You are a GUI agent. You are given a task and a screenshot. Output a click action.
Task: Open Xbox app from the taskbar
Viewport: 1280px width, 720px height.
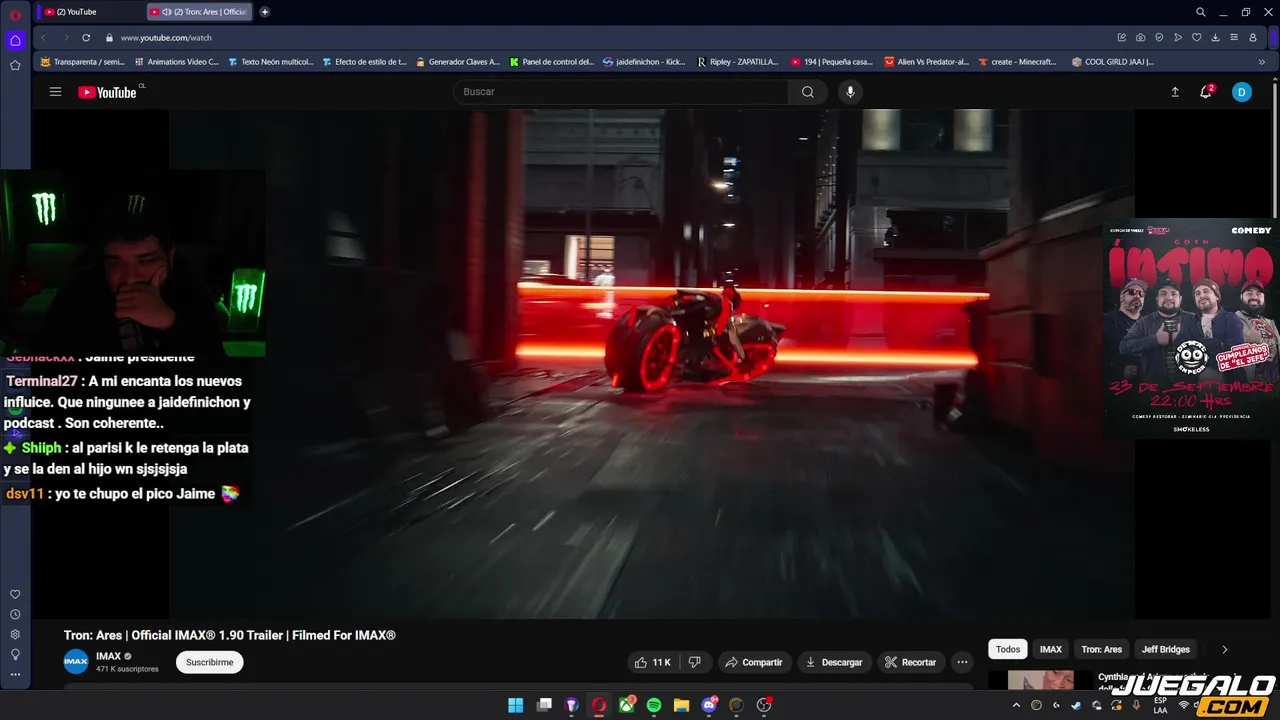coord(626,705)
